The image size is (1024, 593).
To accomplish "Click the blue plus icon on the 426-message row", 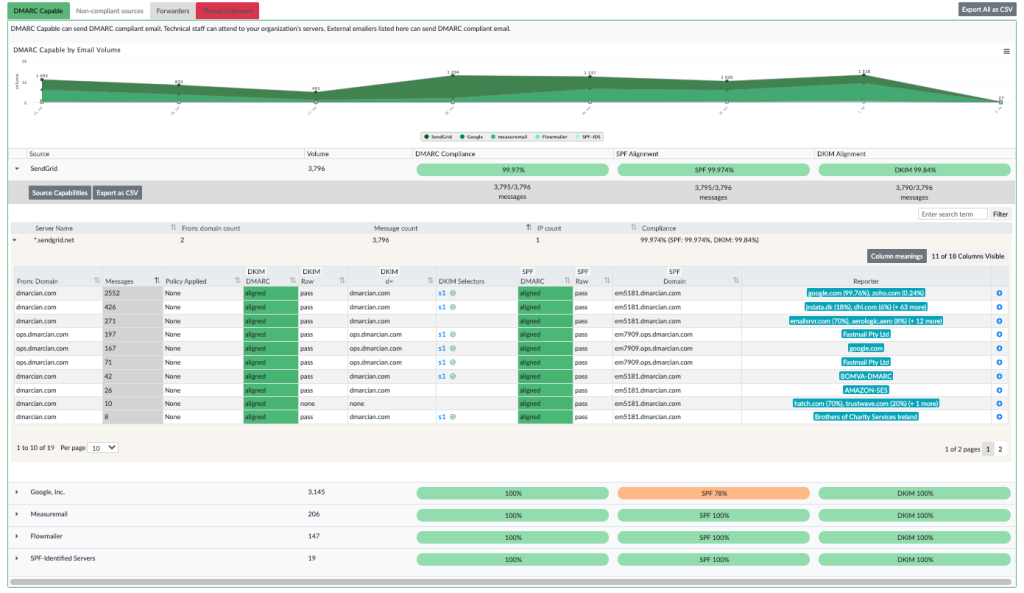I will (999, 307).
